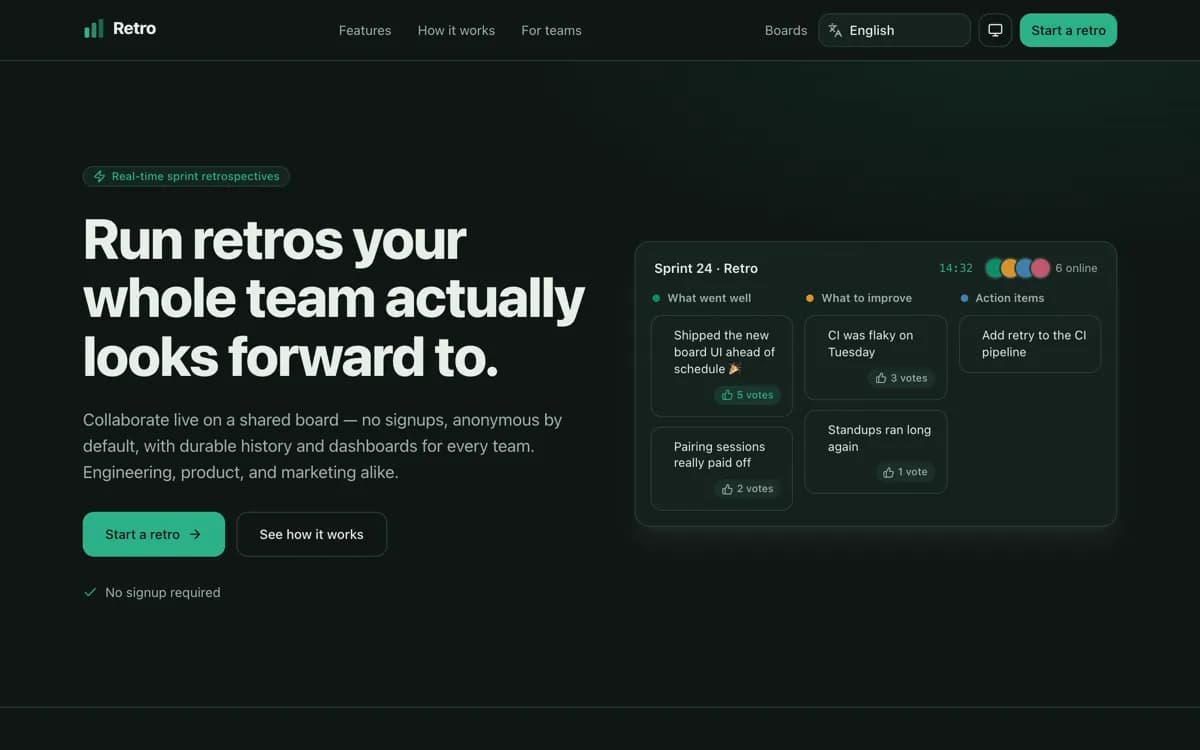Viewport: 1200px width, 750px height.
Task: Click the thumbs-up icon on the 2 votes chip
Action: pyautogui.click(x=727, y=489)
